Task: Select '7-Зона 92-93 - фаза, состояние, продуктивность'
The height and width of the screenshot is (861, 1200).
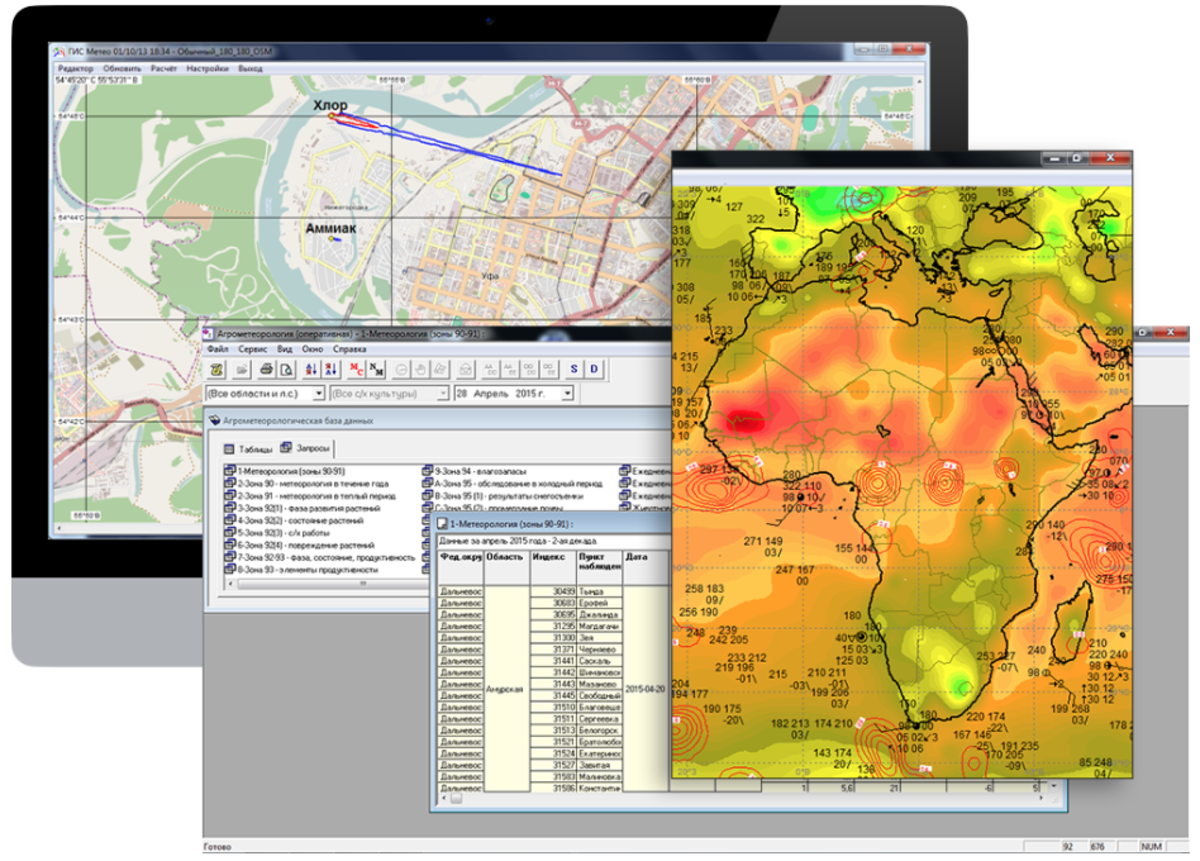Action: [x=320, y=557]
